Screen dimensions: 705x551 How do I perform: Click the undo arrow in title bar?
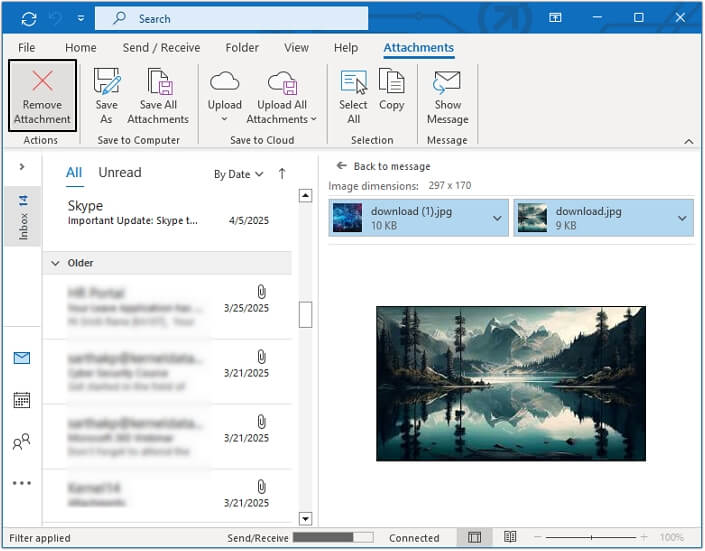pos(56,19)
